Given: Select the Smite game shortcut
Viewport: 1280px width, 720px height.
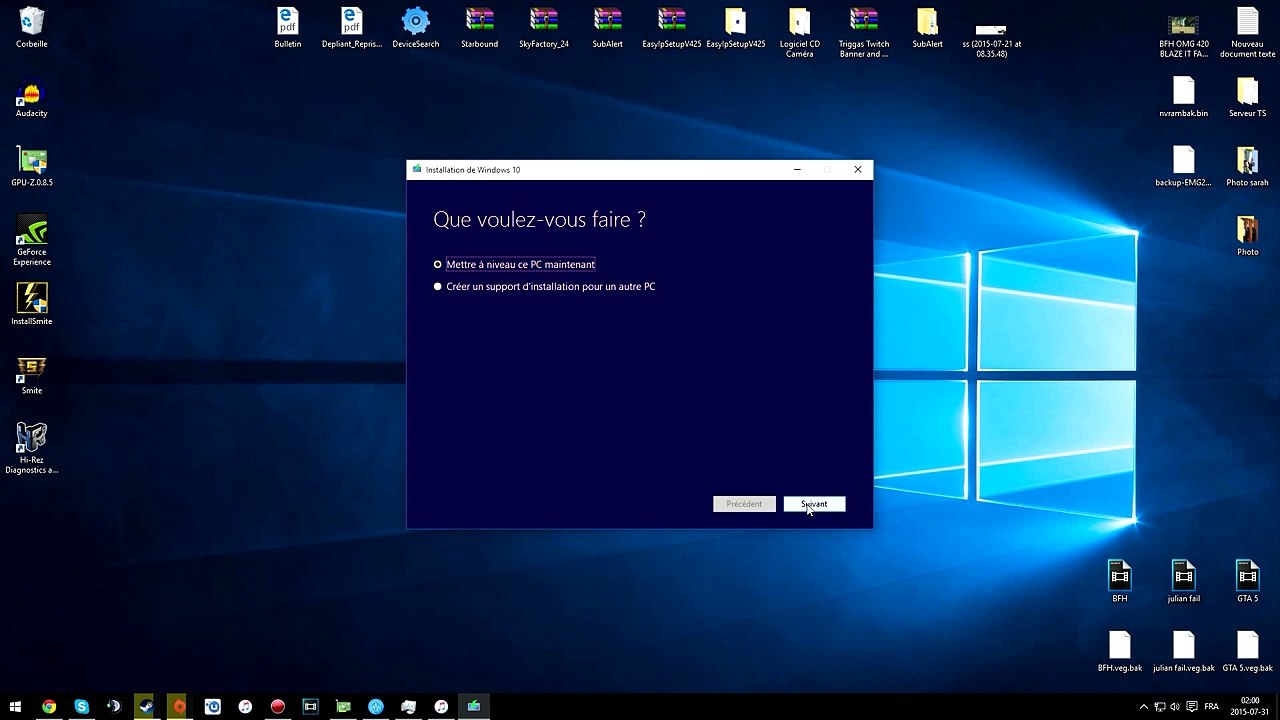Looking at the screenshot, I should [x=32, y=375].
